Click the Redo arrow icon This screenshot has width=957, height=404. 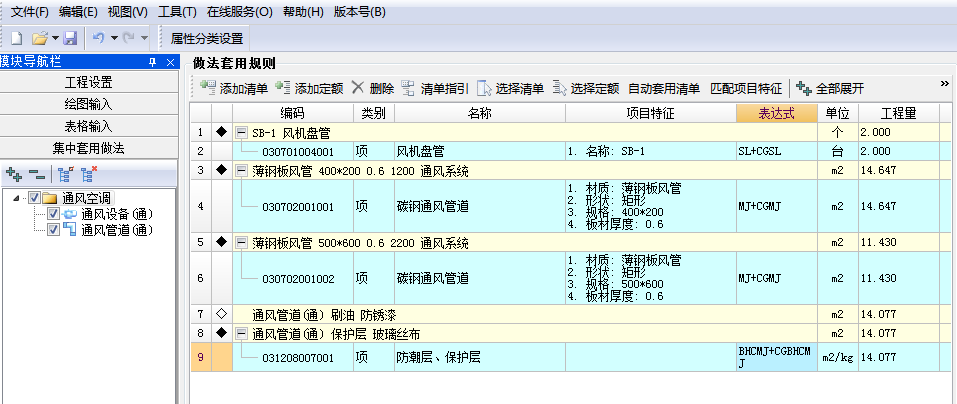(x=129, y=38)
